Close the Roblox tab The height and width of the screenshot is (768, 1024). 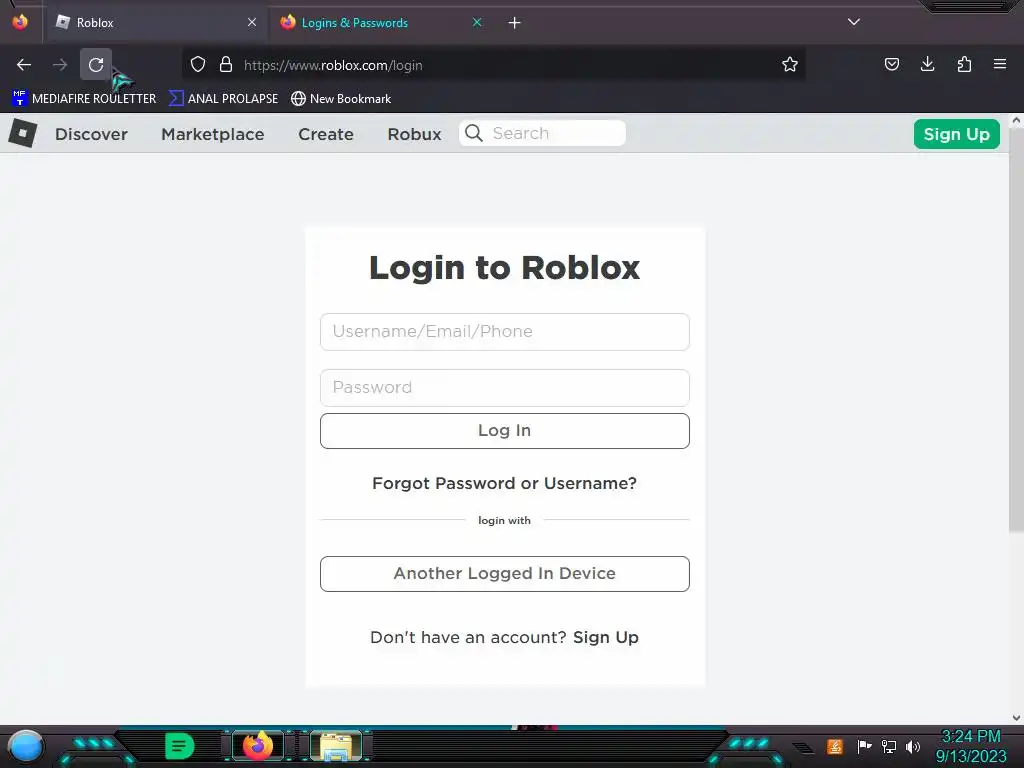point(252,22)
